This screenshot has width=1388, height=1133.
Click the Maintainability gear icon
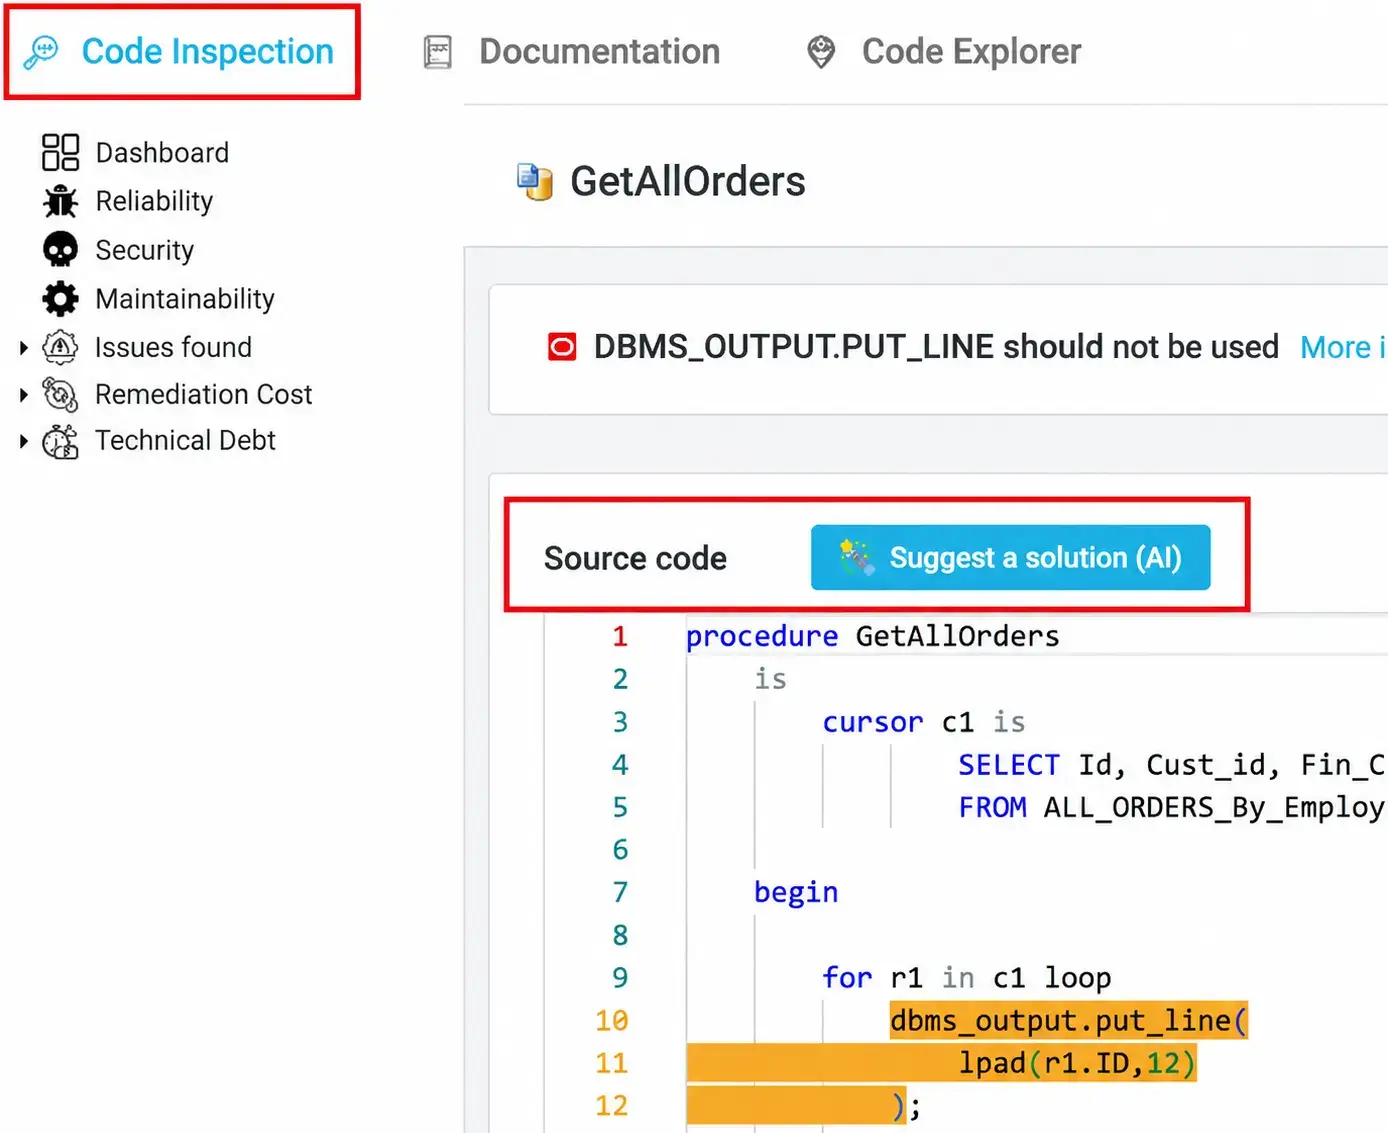[x=60, y=299]
